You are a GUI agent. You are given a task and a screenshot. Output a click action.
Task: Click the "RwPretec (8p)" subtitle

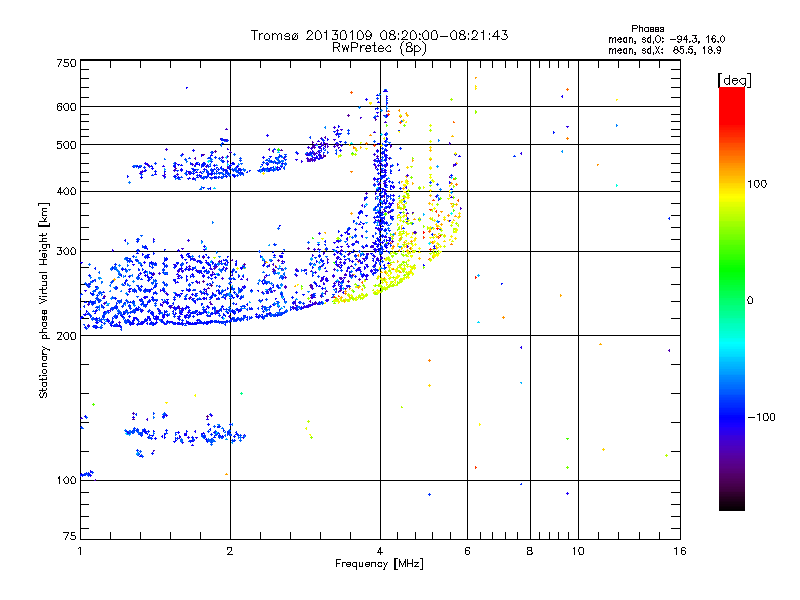point(379,48)
